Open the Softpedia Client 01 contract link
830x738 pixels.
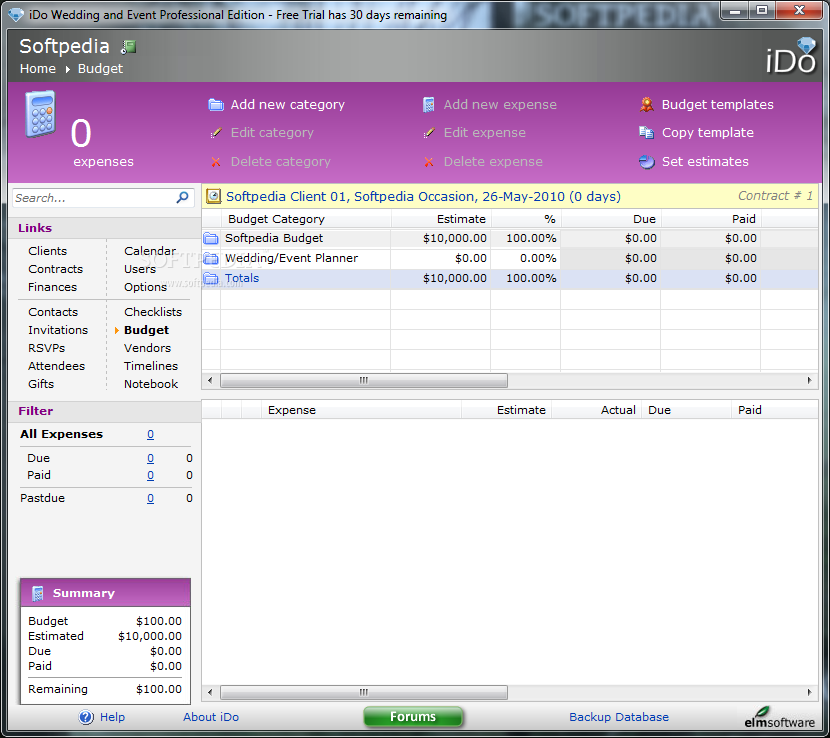point(423,196)
